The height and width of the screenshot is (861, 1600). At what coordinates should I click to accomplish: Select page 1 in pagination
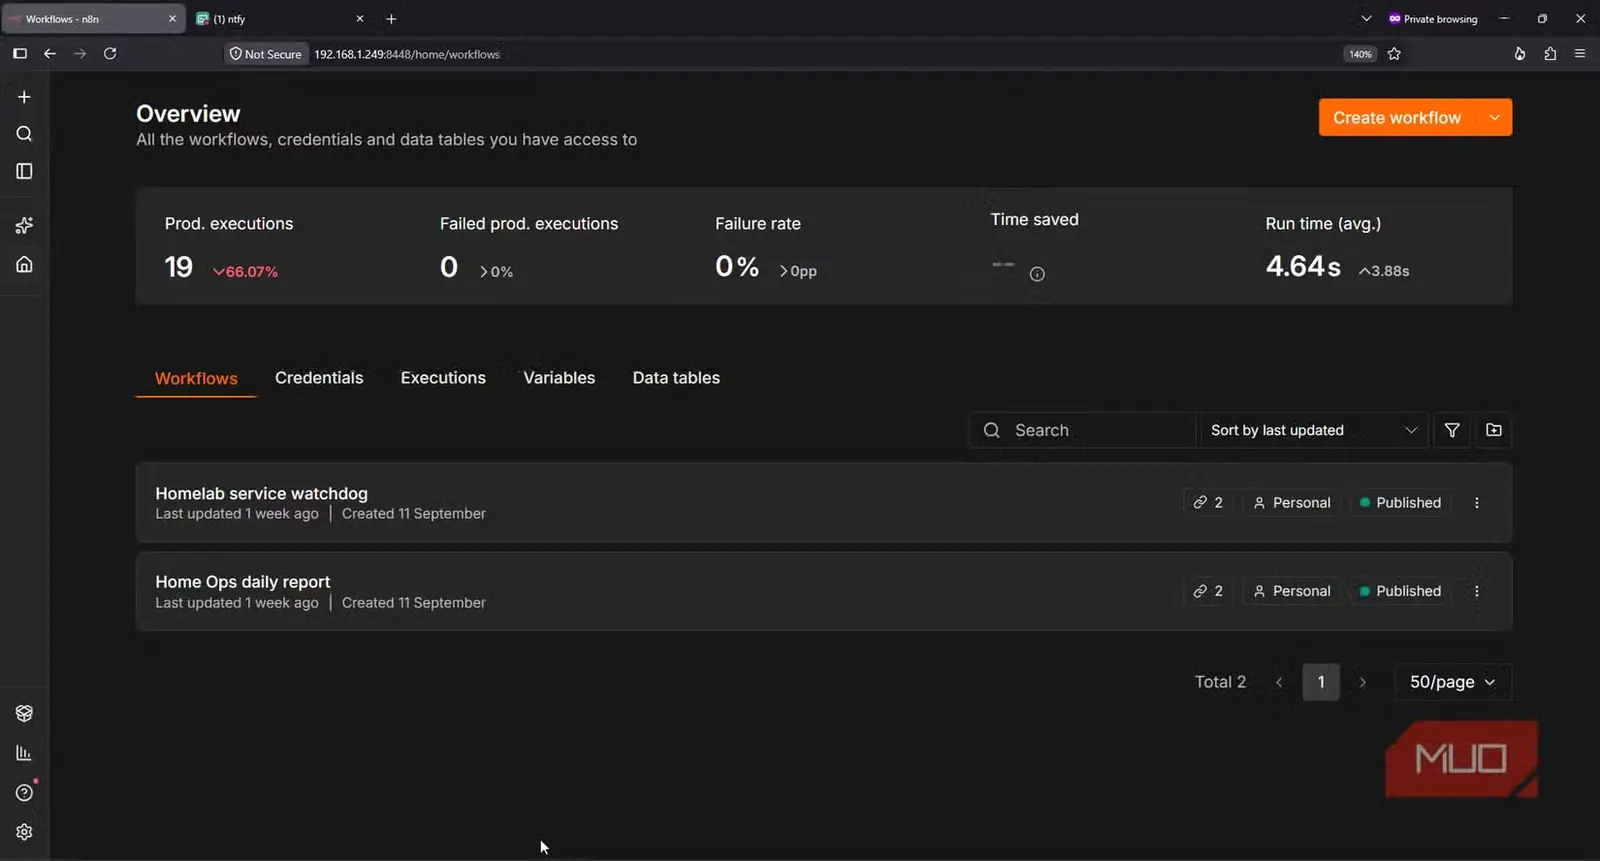(x=1321, y=682)
